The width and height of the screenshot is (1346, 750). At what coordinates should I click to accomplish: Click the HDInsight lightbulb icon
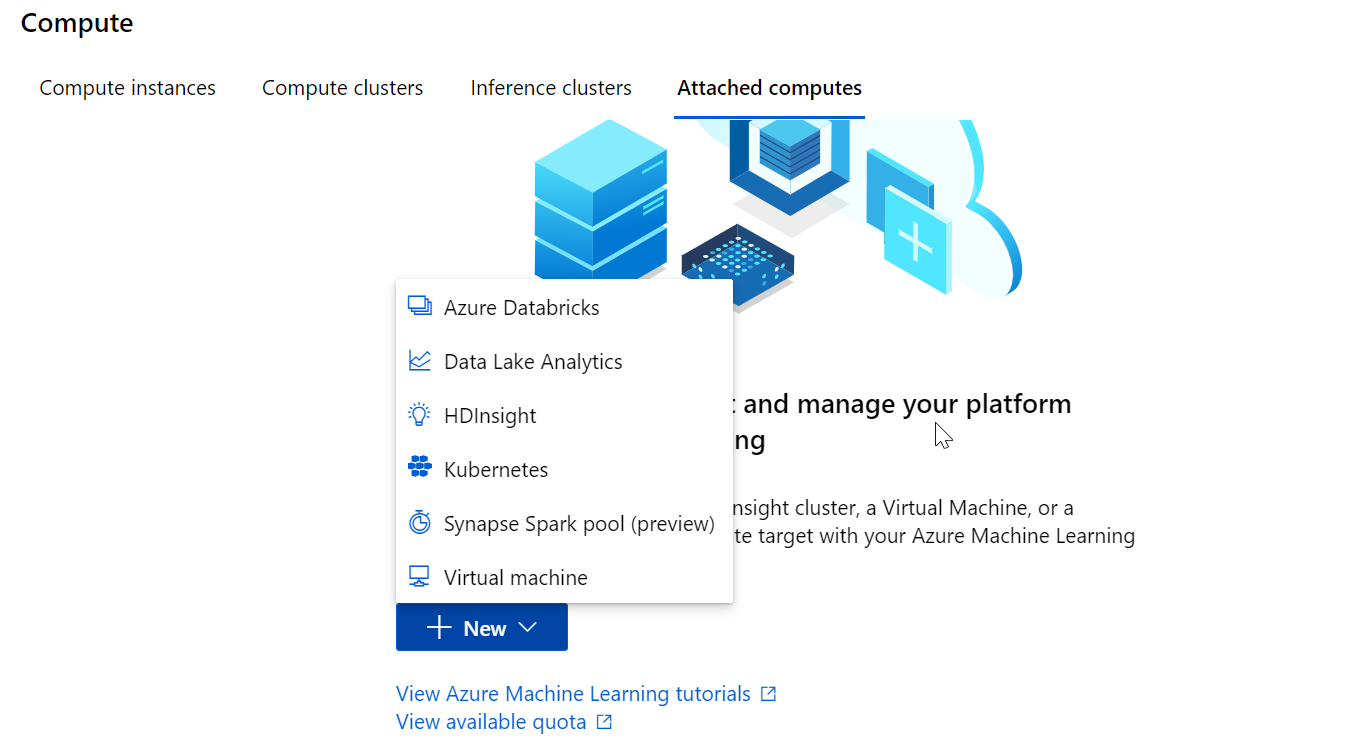pyautogui.click(x=420, y=415)
